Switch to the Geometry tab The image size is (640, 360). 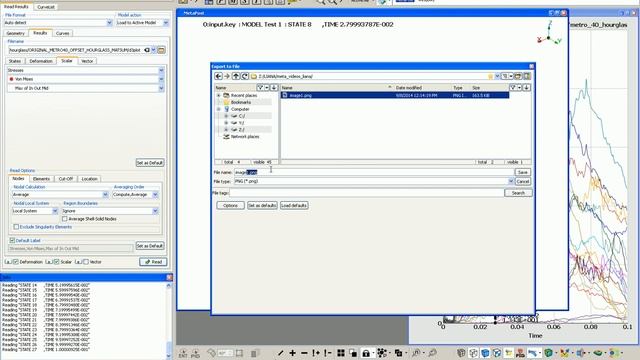(x=16, y=33)
